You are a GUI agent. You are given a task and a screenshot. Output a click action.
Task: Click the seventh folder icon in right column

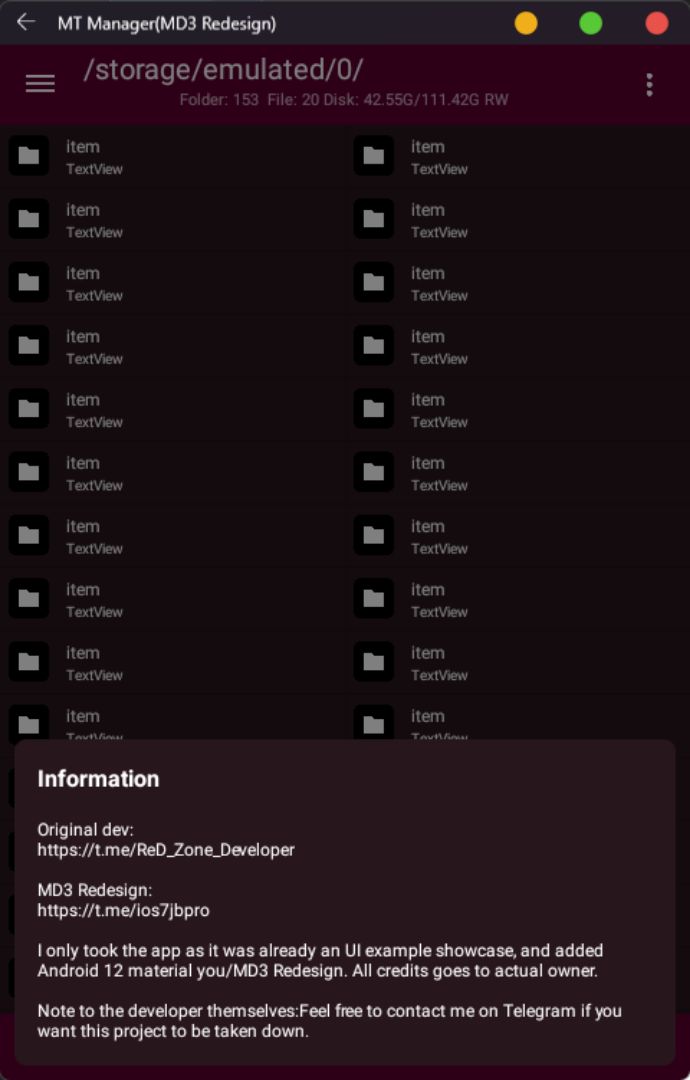coord(373,535)
